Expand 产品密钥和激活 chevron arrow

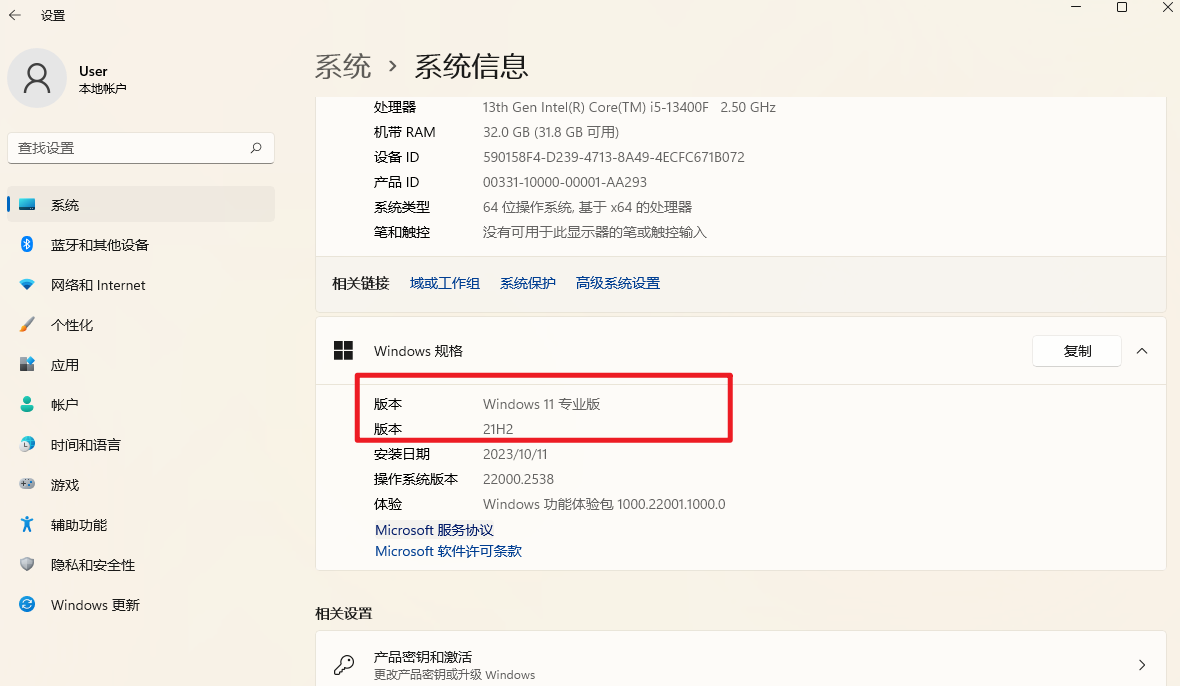(1142, 665)
